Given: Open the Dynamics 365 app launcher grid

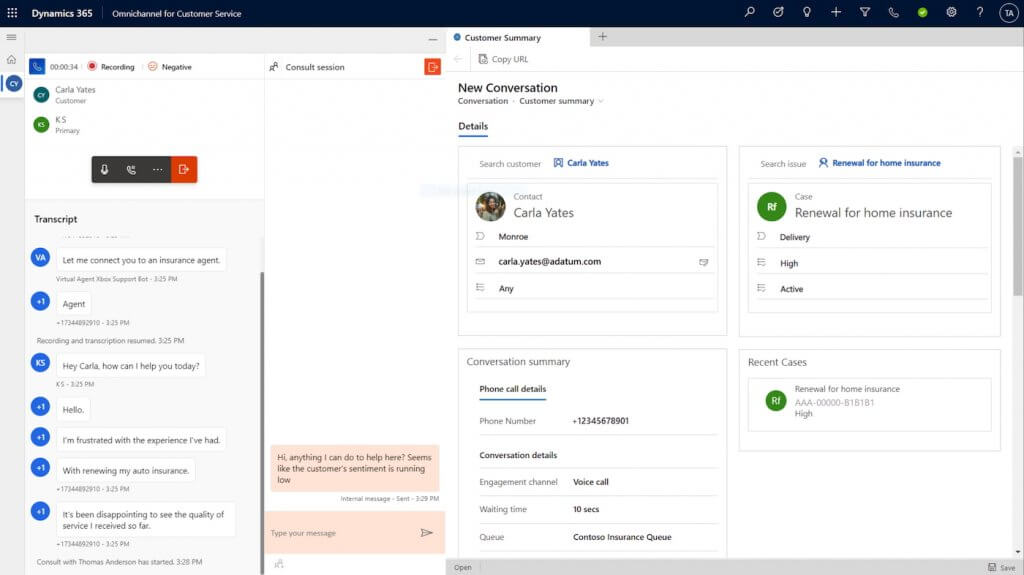Looking at the screenshot, I should tap(12, 13).
